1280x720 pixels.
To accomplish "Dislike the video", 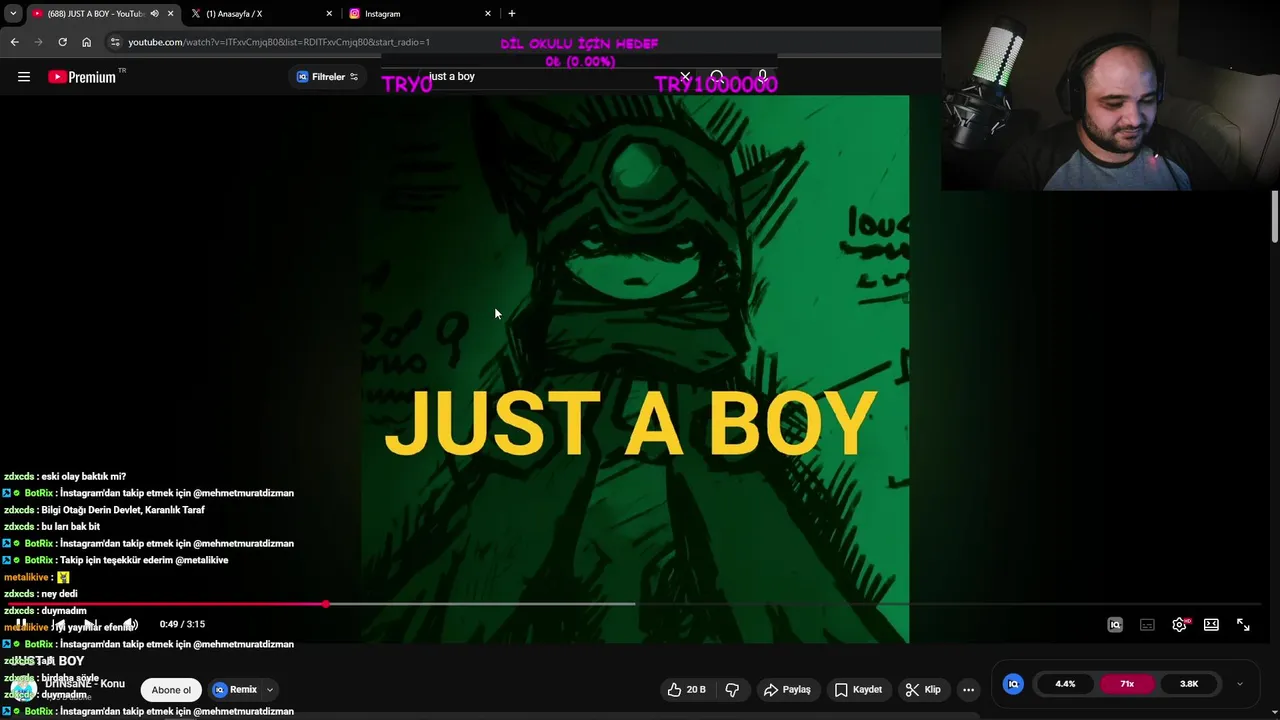I will tap(732, 689).
